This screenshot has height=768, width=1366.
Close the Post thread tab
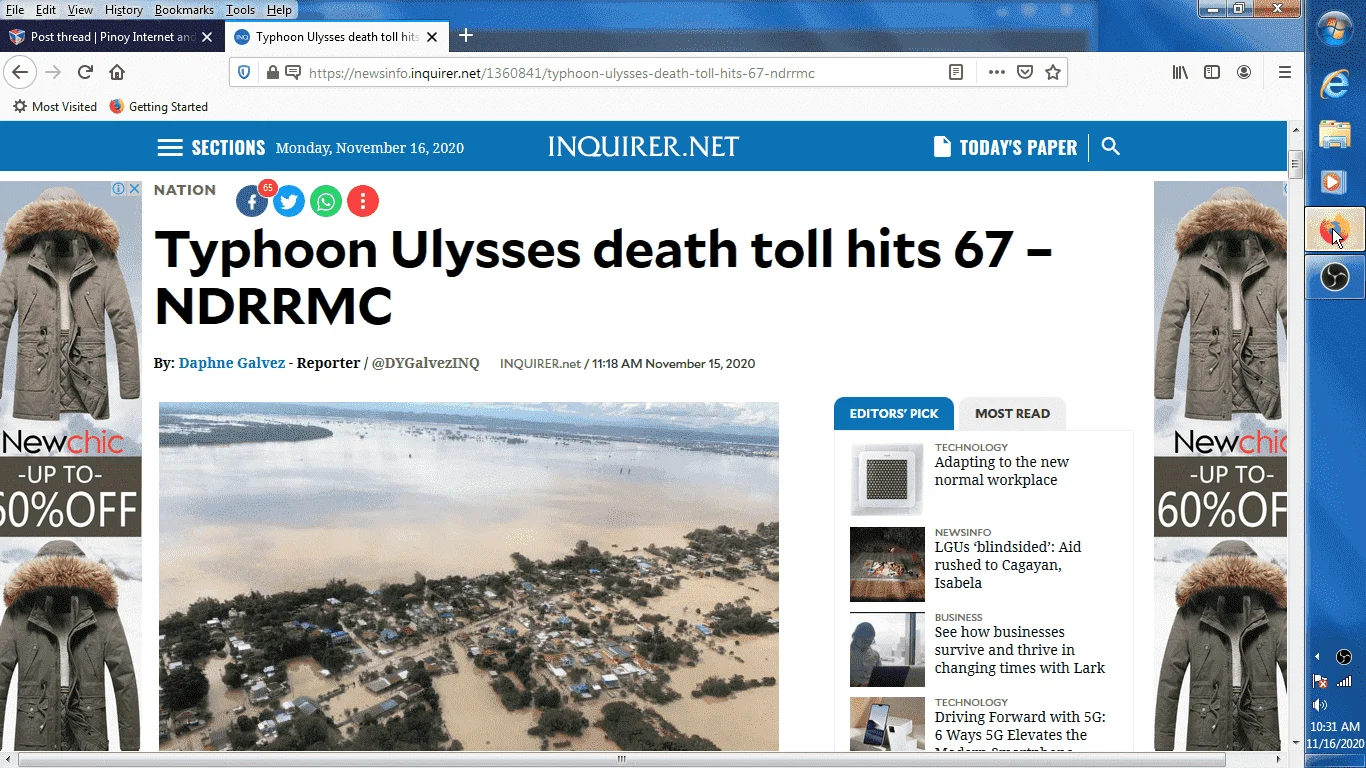point(207,37)
